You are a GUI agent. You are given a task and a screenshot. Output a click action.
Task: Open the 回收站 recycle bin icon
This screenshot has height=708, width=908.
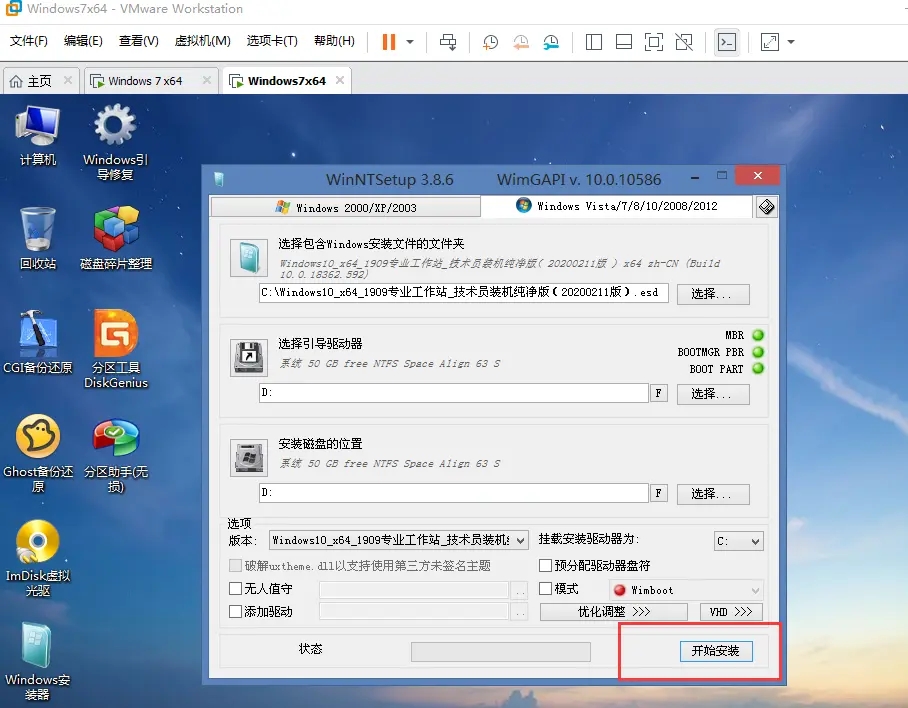tap(38, 239)
